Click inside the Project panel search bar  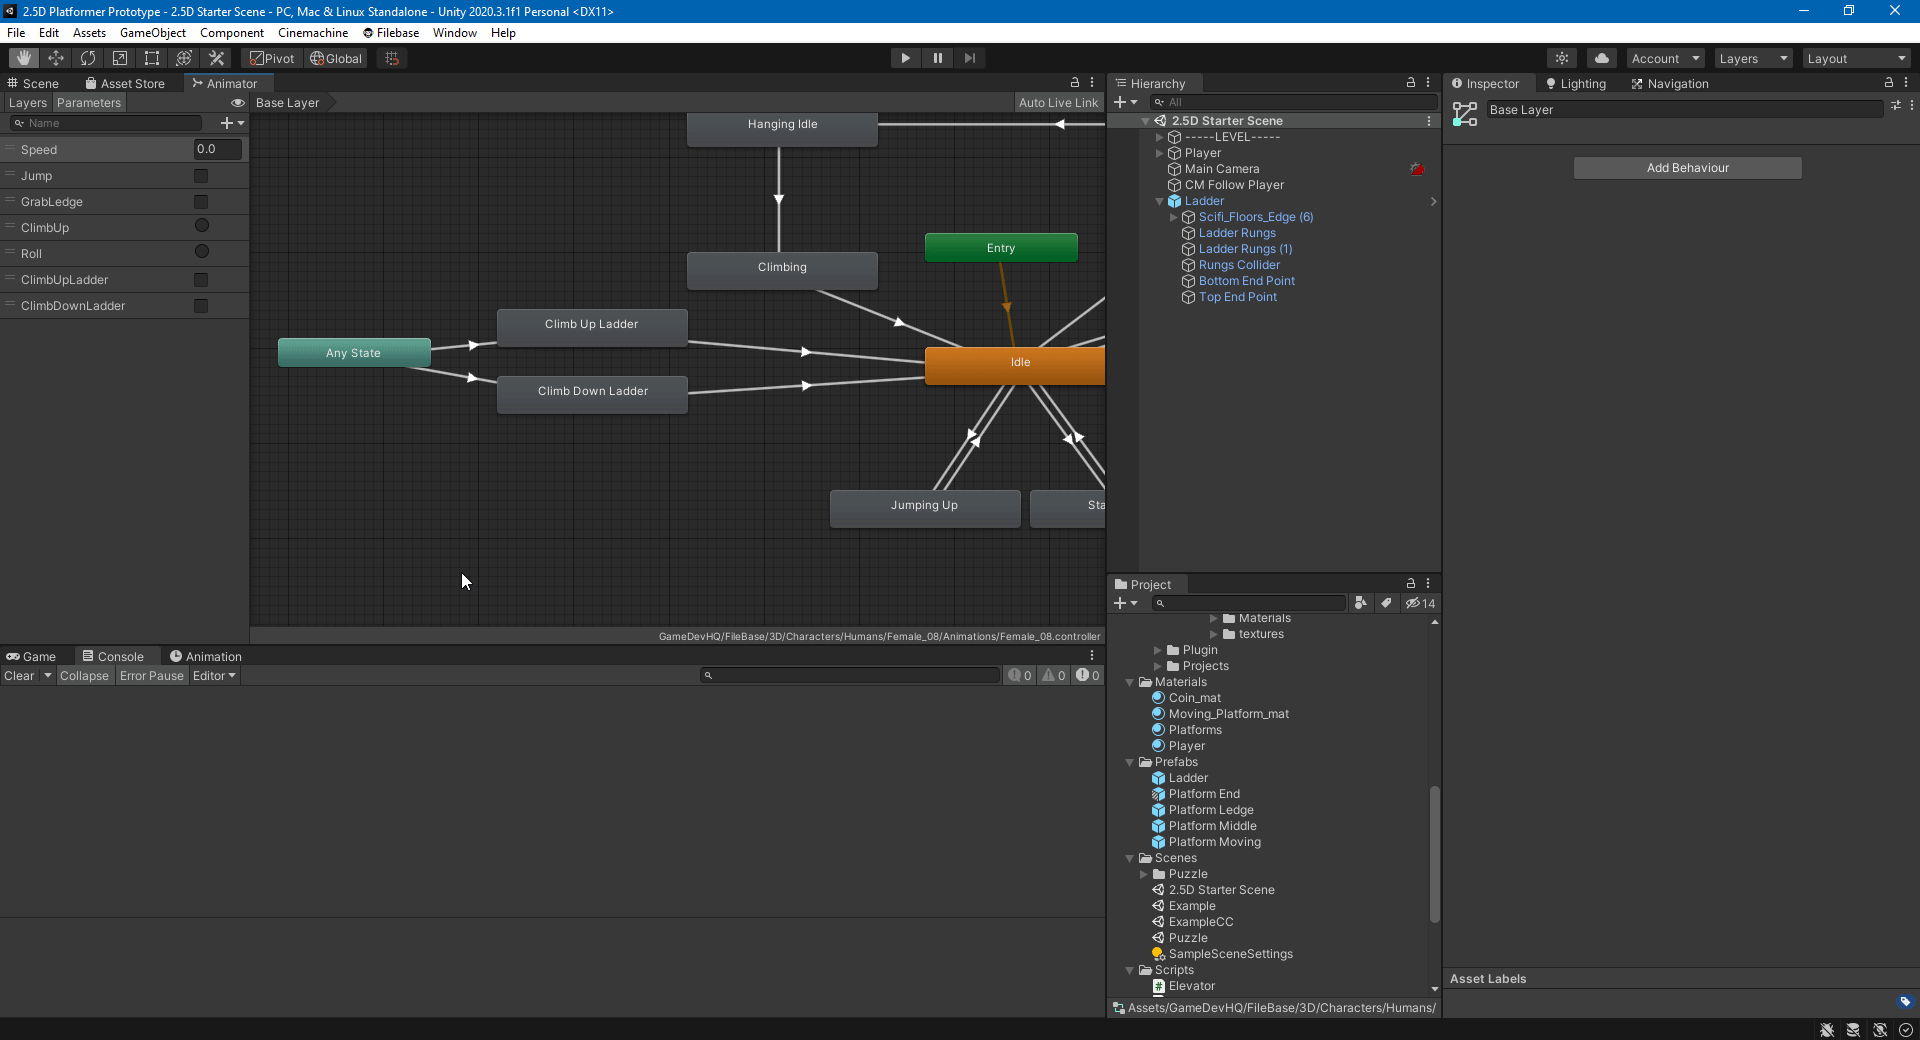(1250, 603)
